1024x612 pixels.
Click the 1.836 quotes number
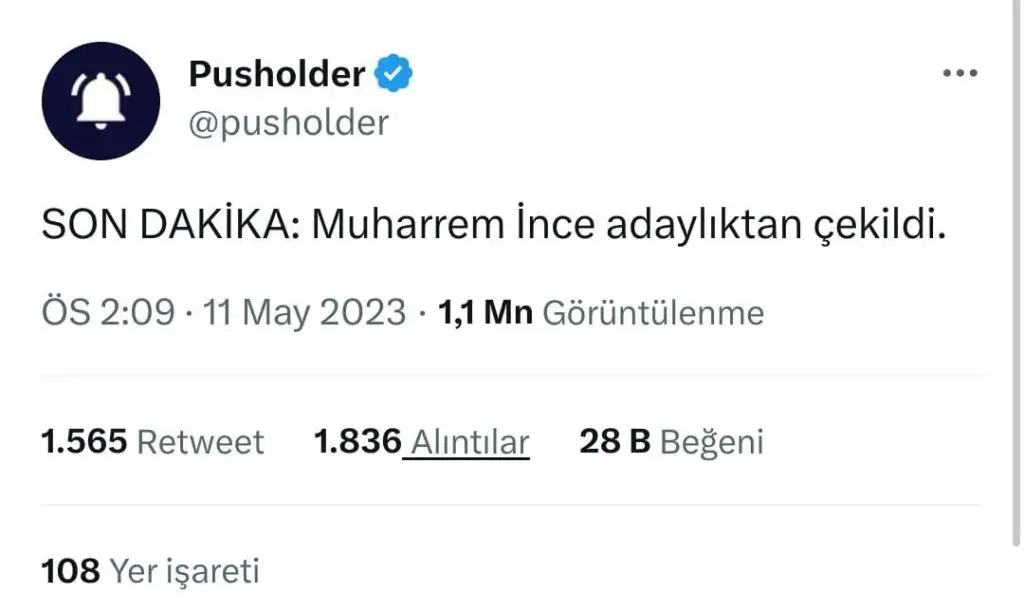357,441
